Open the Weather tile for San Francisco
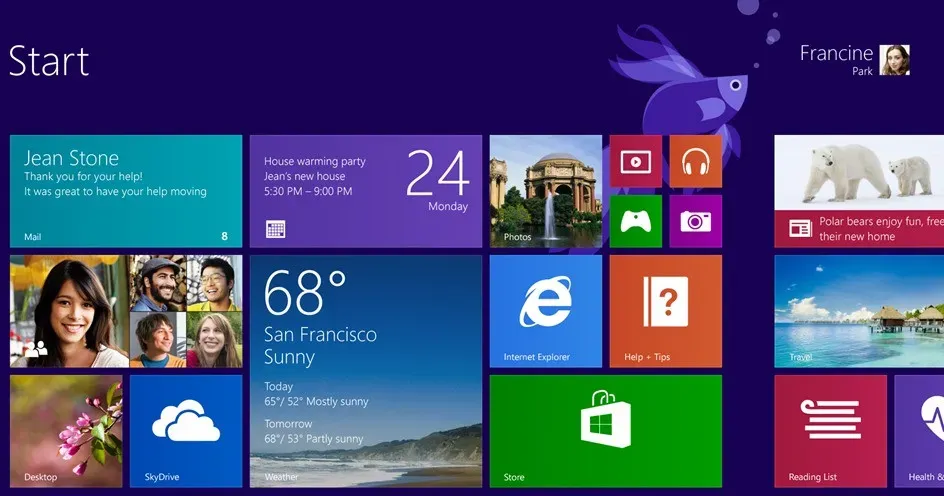The width and height of the screenshot is (944, 496). pyautogui.click(x=365, y=371)
